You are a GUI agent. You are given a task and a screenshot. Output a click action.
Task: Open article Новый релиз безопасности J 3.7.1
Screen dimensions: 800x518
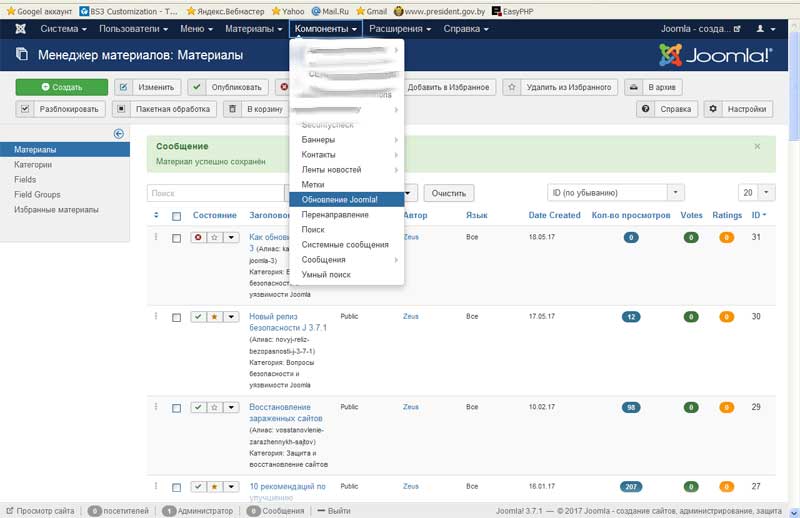tap(288, 322)
